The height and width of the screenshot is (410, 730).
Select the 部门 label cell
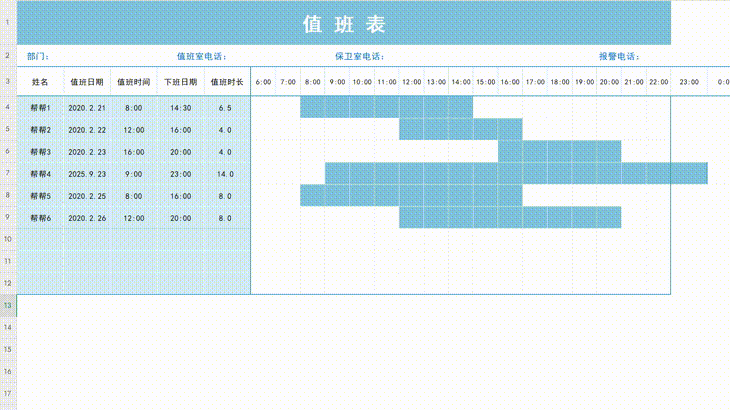coord(39,57)
